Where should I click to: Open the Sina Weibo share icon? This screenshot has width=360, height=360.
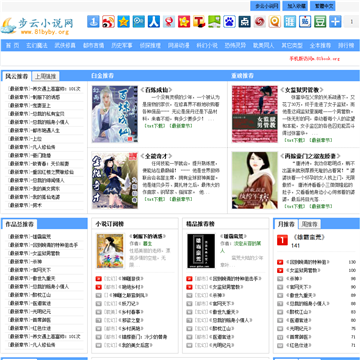coord(108,22)
